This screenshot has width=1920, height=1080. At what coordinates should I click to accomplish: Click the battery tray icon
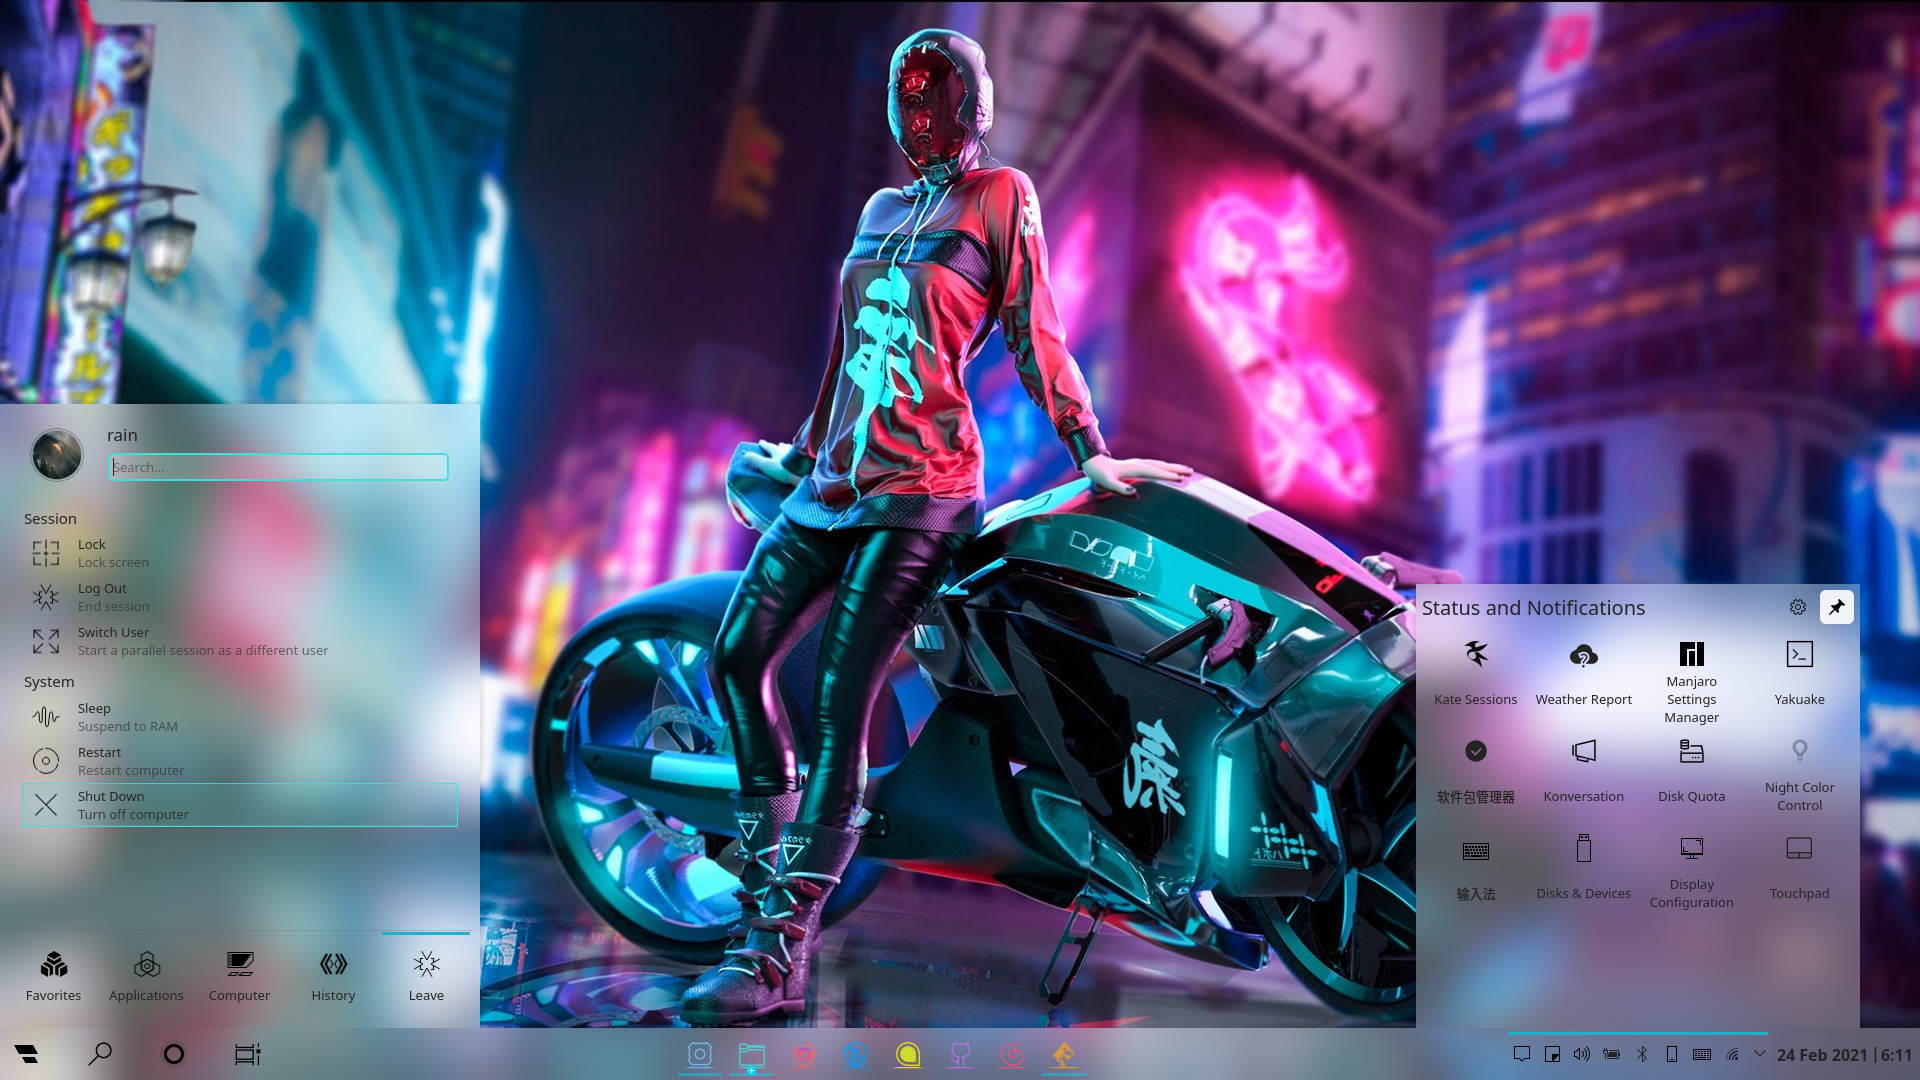[1612, 1054]
